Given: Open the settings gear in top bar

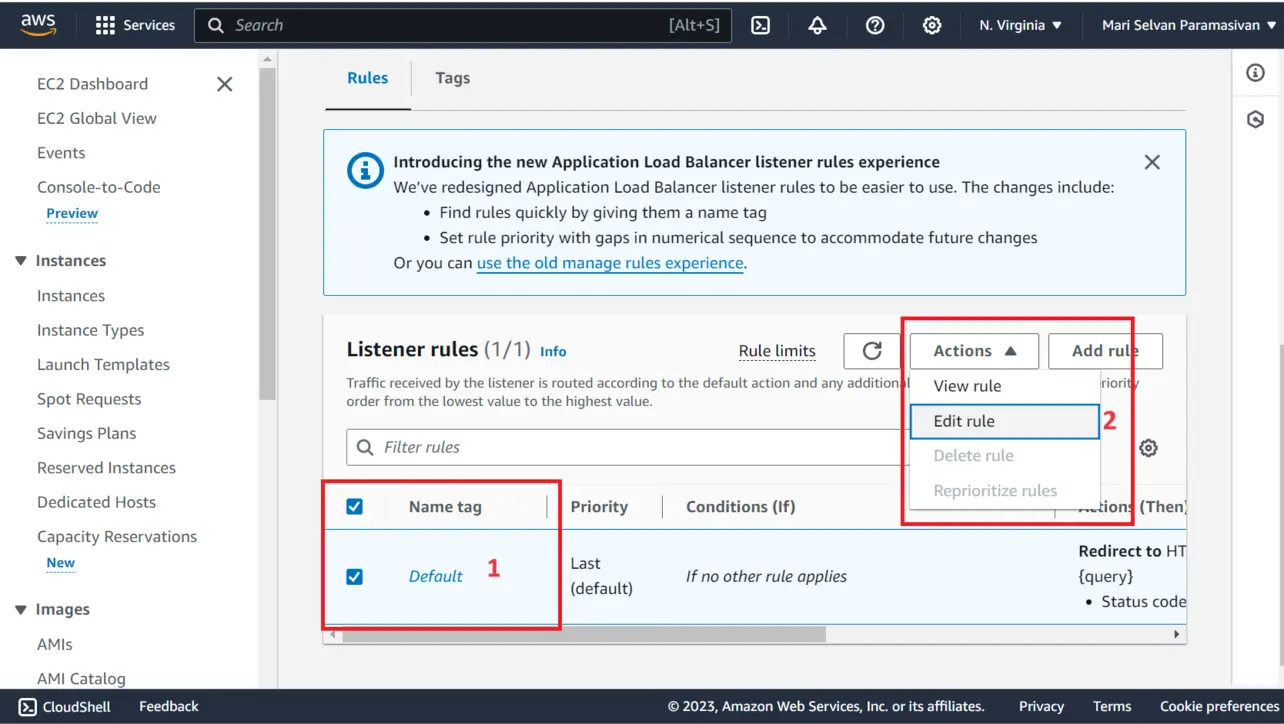Looking at the screenshot, I should click(x=932, y=25).
